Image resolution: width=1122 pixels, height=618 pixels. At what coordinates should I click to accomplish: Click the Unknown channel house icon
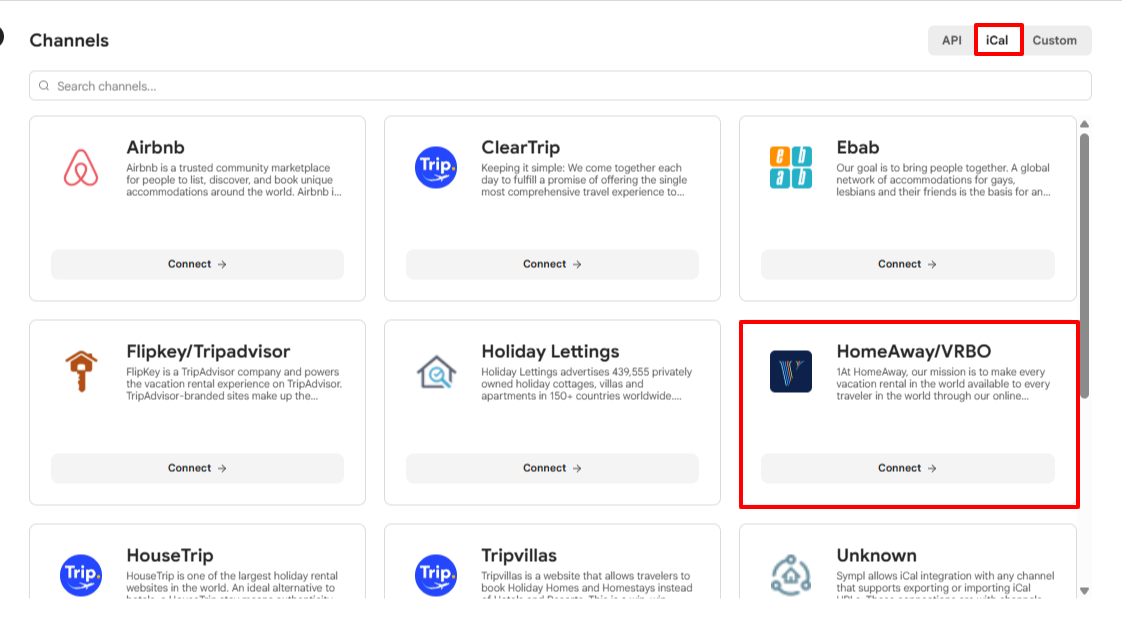tap(791, 574)
